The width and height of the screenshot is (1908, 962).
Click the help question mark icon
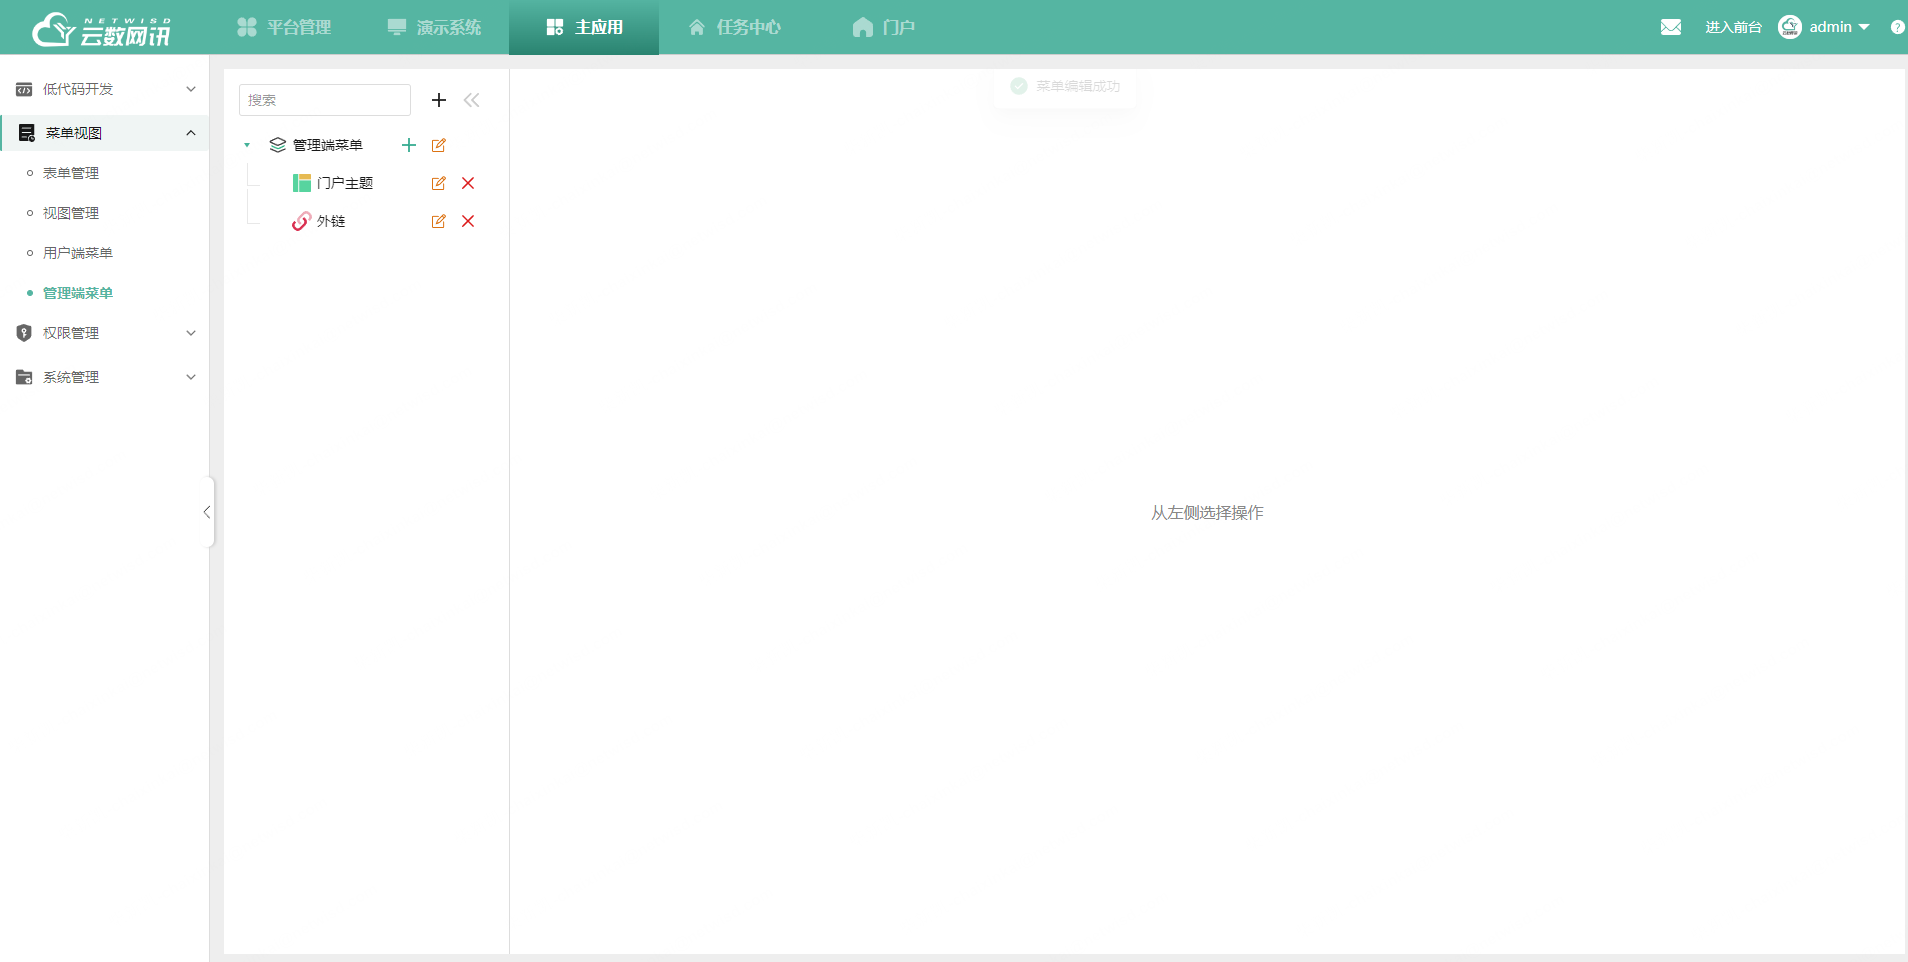pos(1897,27)
